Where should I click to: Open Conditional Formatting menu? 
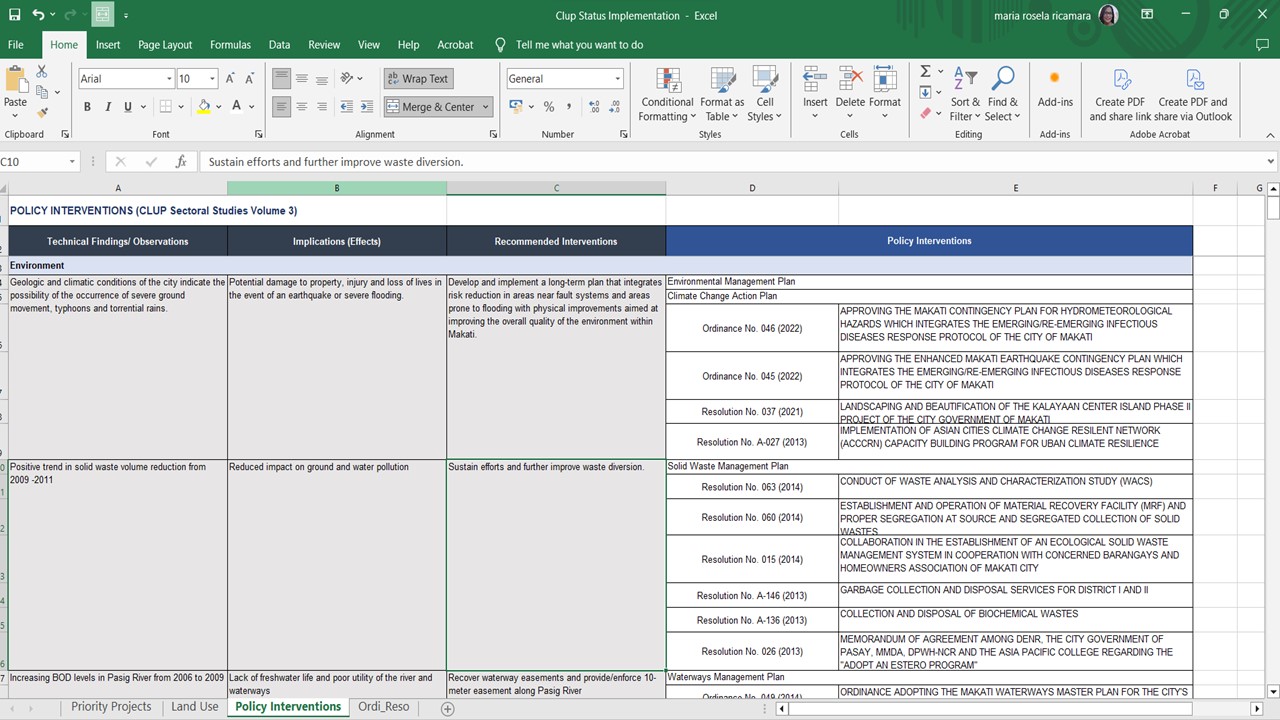[667, 94]
